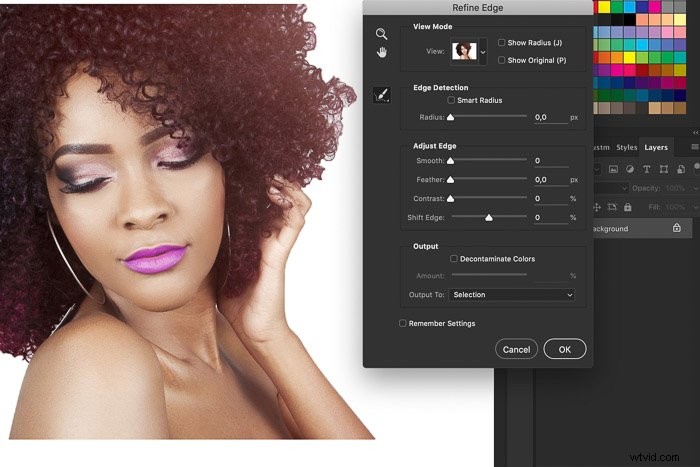Switch to the Styles tab
Viewport: 700px width, 467px height.
click(x=626, y=147)
